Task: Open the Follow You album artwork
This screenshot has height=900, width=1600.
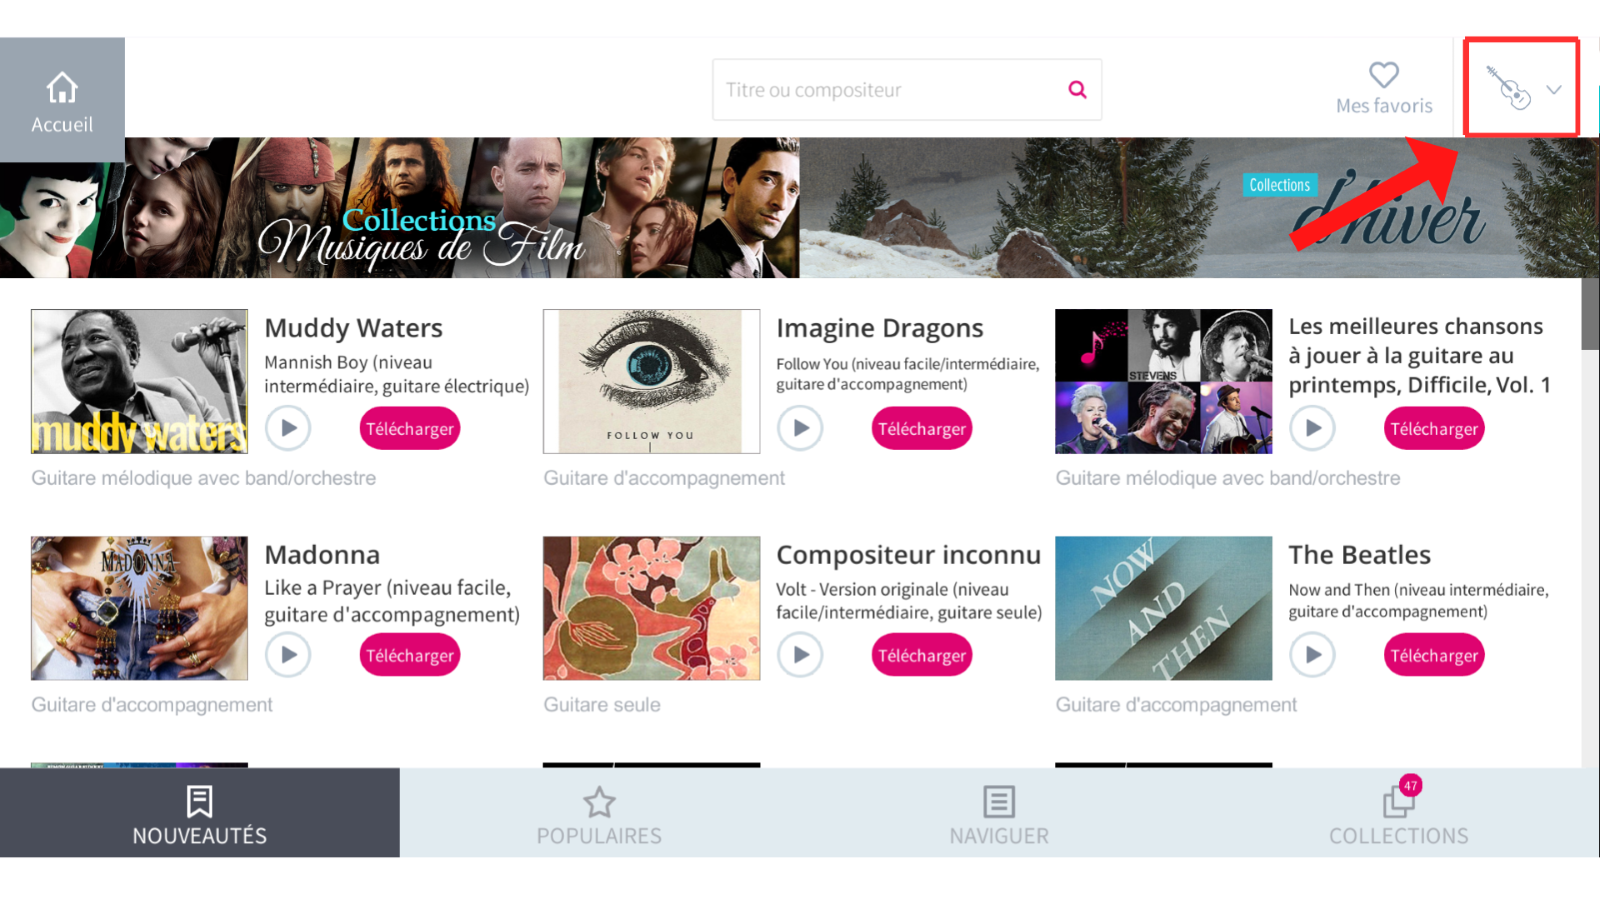Action: click(x=651, y=381)
